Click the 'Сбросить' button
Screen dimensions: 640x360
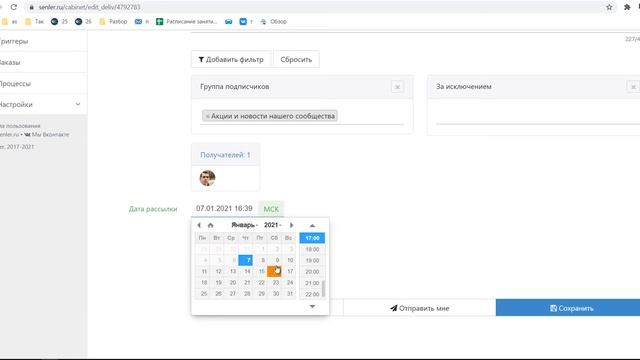tap(296, 60)
